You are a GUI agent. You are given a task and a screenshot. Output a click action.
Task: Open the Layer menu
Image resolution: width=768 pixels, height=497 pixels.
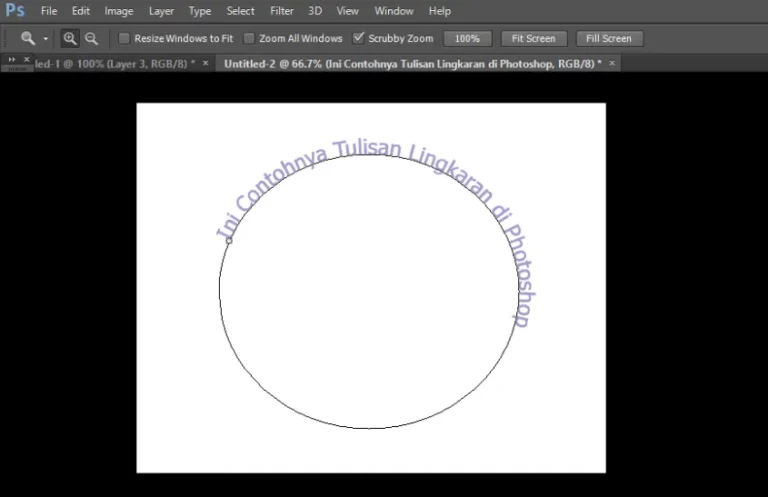[161, 11]
